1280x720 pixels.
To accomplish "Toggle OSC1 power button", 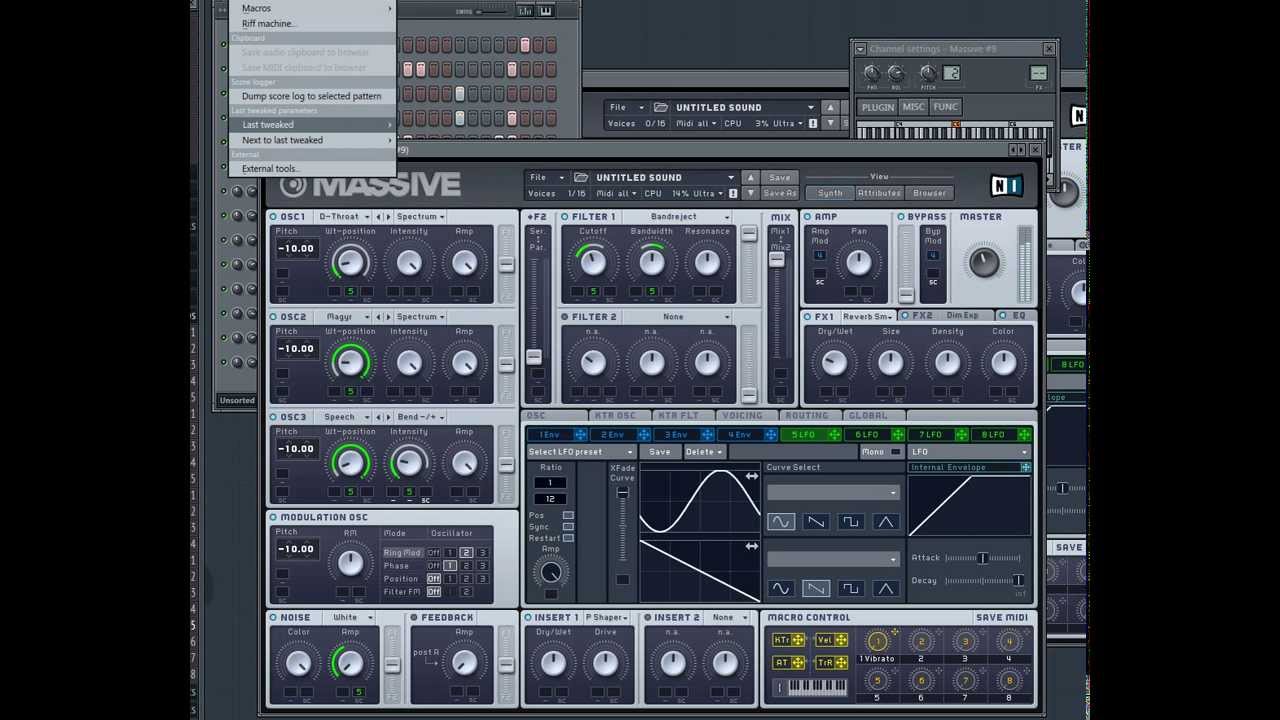I will [x=274, y=217].
